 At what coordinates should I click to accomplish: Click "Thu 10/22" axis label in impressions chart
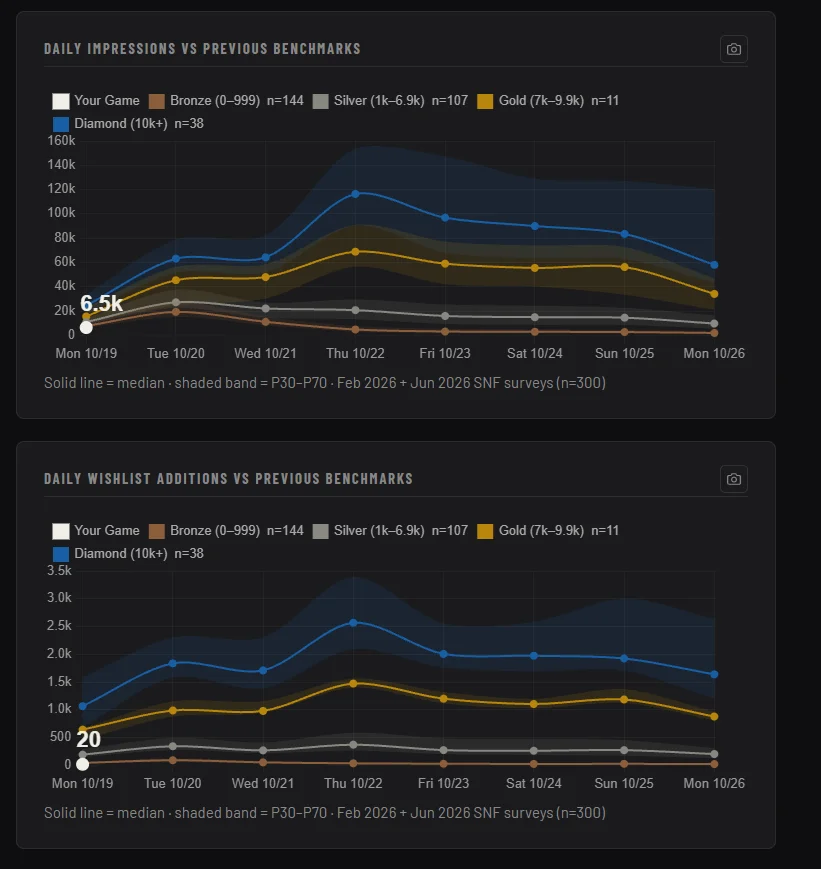(355, 354)
